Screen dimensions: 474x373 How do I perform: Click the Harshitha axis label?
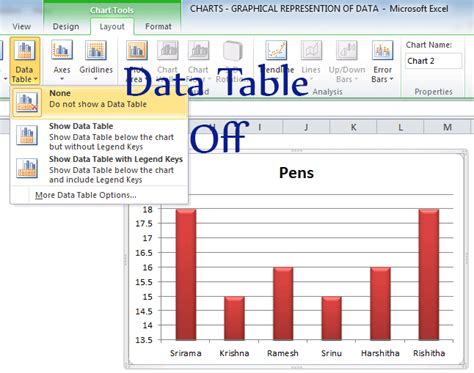point(380,353)
